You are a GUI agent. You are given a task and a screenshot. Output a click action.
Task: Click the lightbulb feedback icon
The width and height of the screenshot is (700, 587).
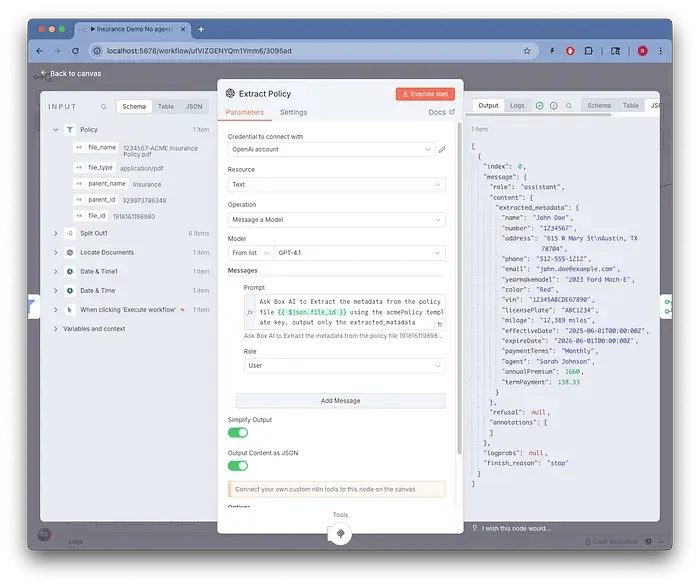[475, 528]
